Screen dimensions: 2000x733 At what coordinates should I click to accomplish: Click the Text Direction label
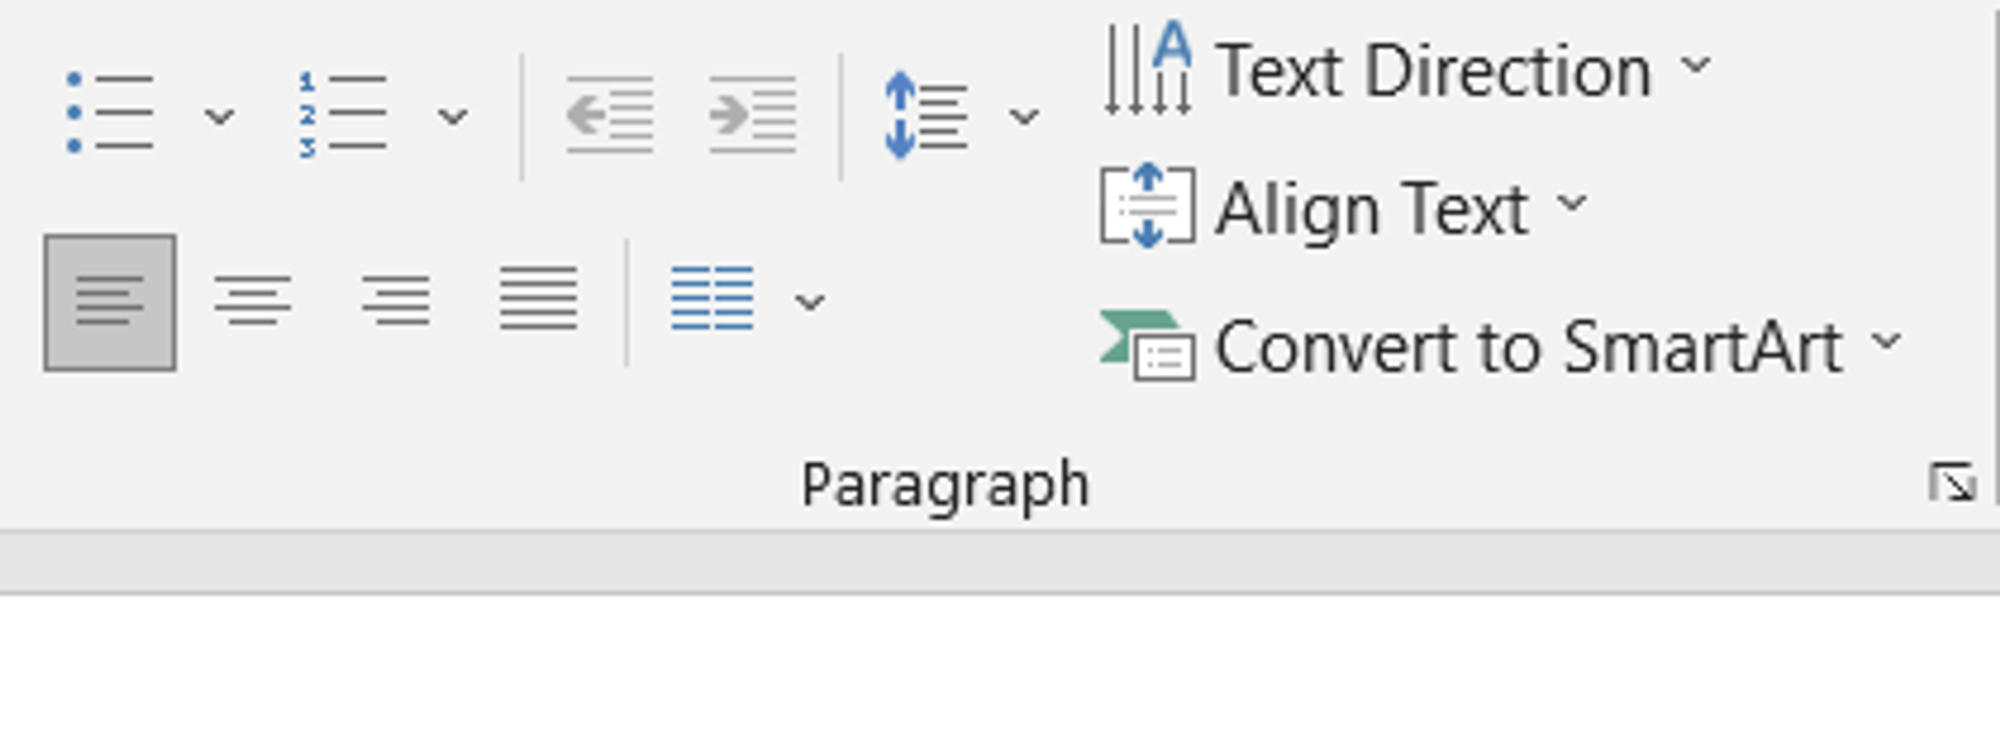pyautogui.click(x=1434, y=72)
